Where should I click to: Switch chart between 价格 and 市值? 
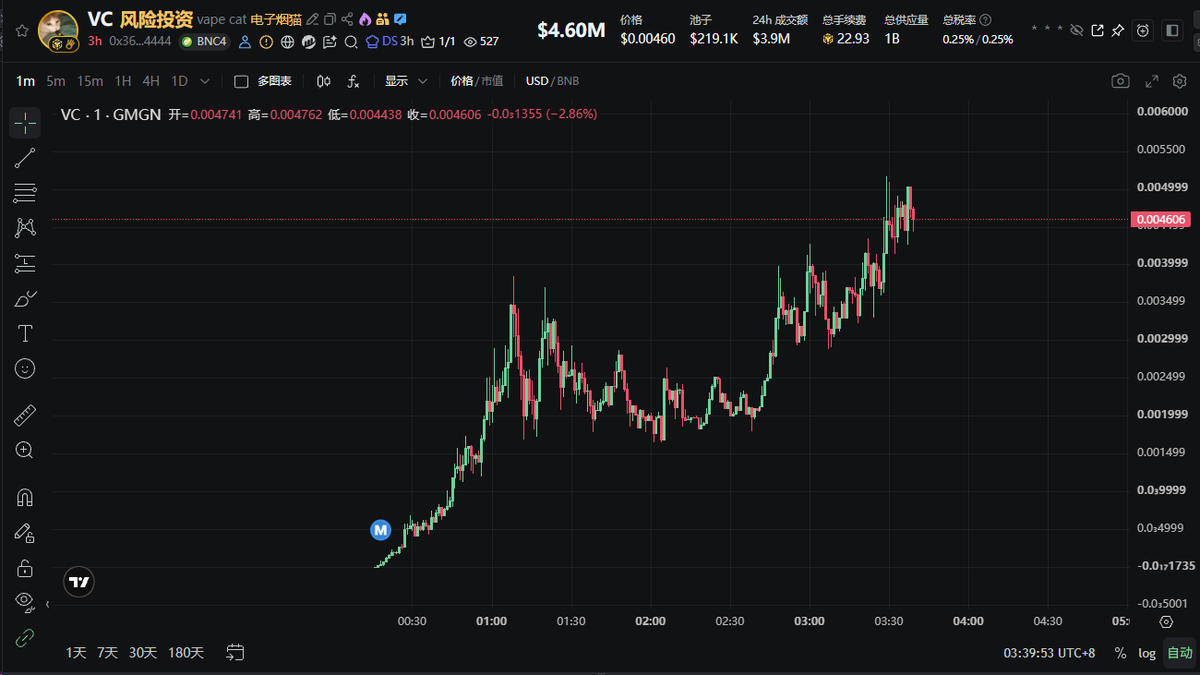click(477, 81)
